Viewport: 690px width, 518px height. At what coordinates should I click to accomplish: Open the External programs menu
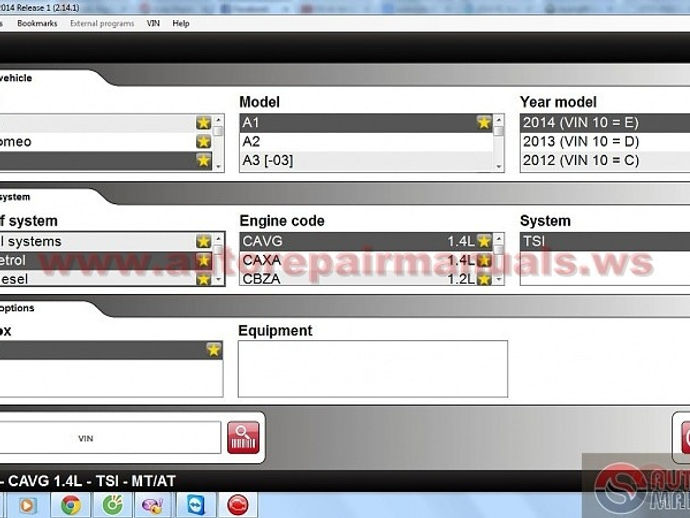[102, 23]
